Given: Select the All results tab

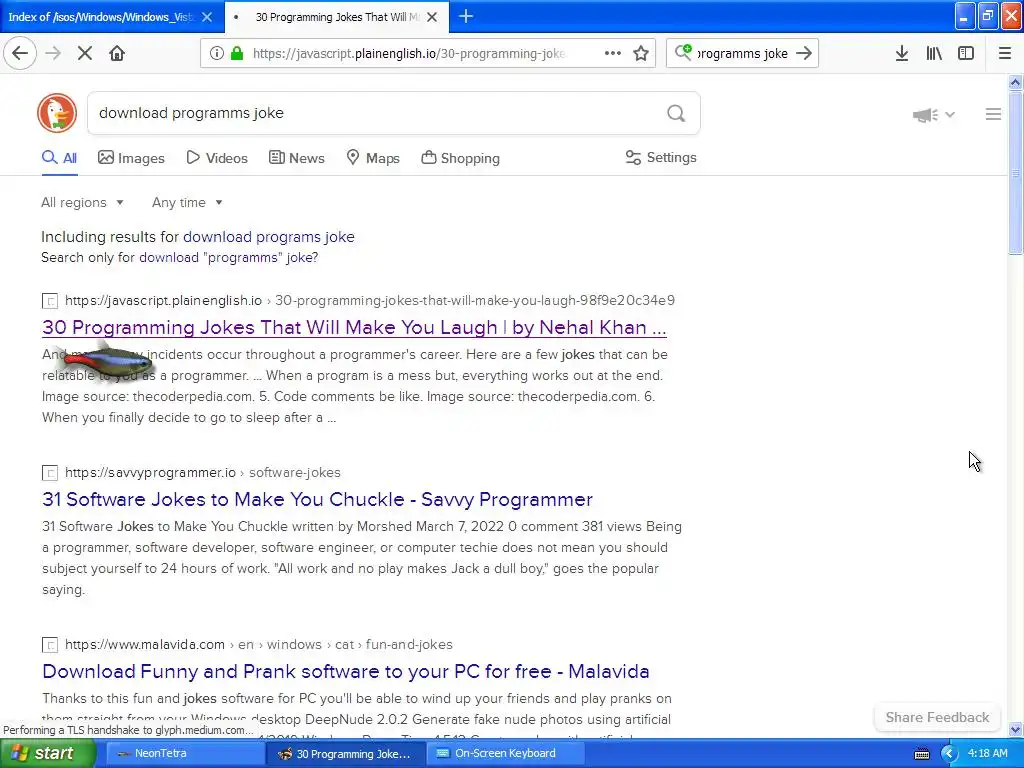Looking at the screenshot, I should 59,158.
